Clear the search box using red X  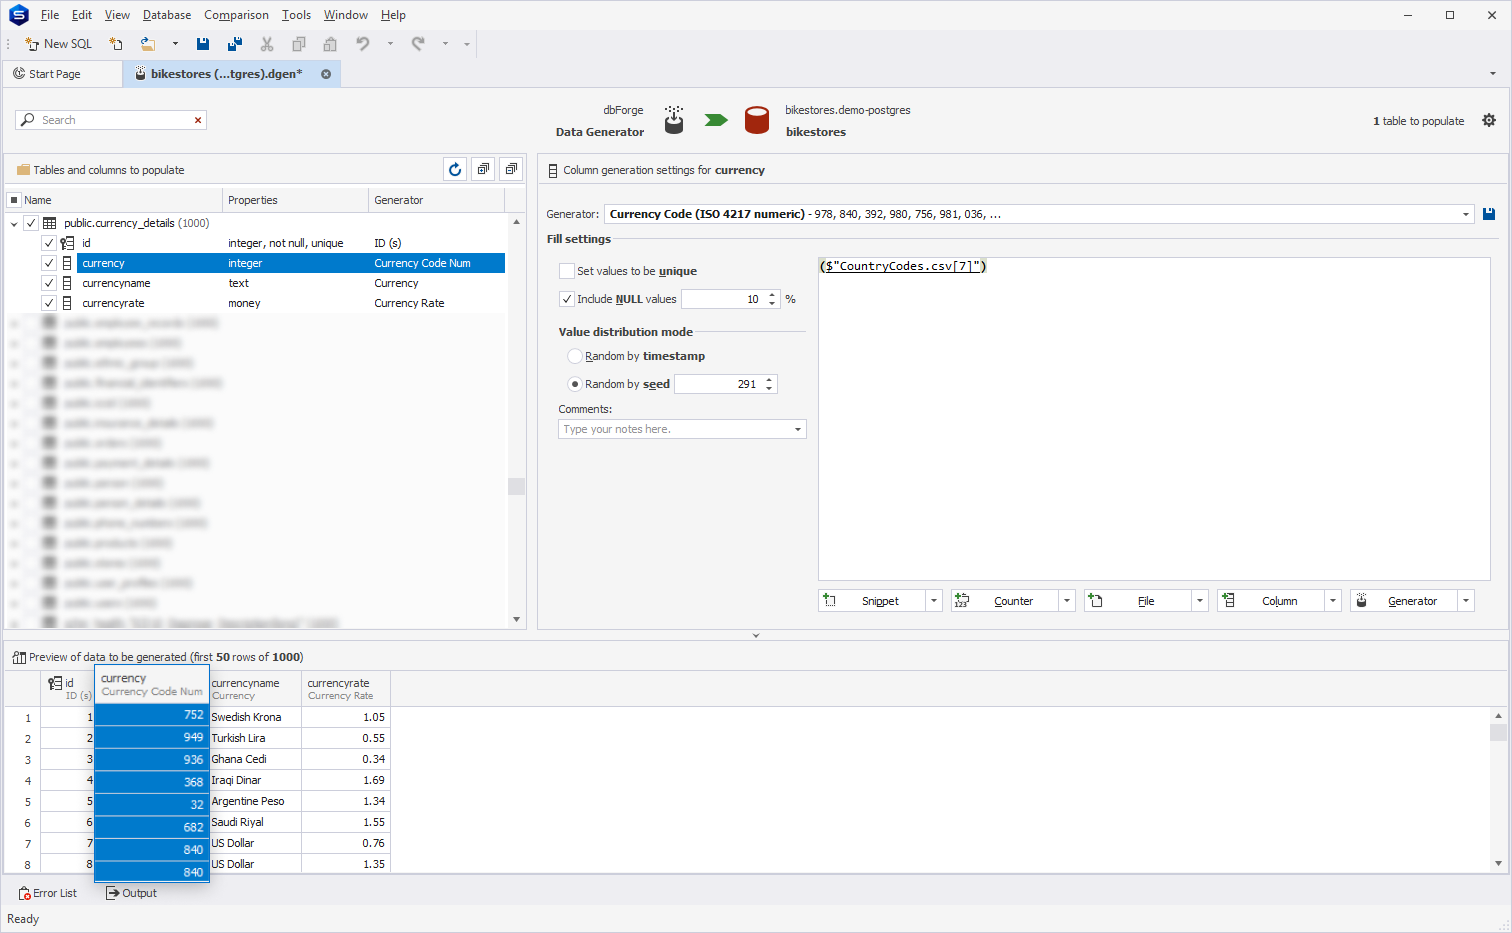point(198,120)
